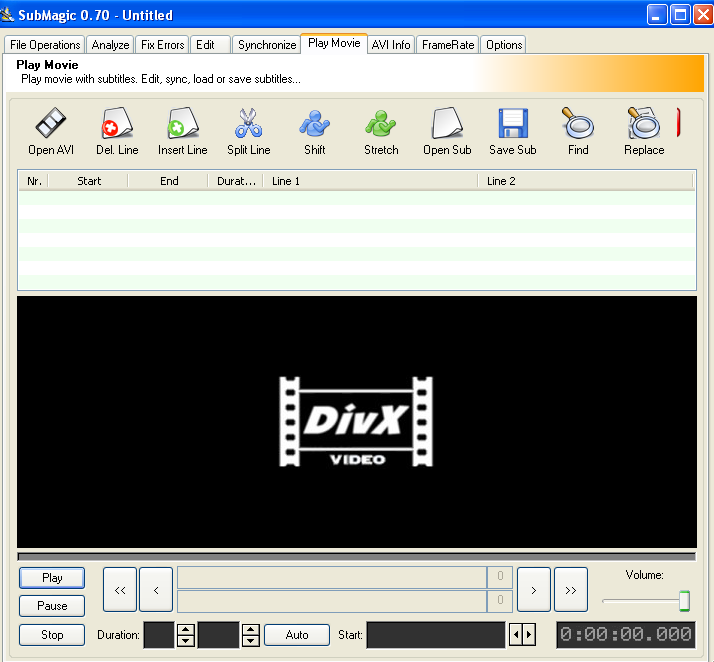Switch to the File Operations tab

tap(45, 45)
